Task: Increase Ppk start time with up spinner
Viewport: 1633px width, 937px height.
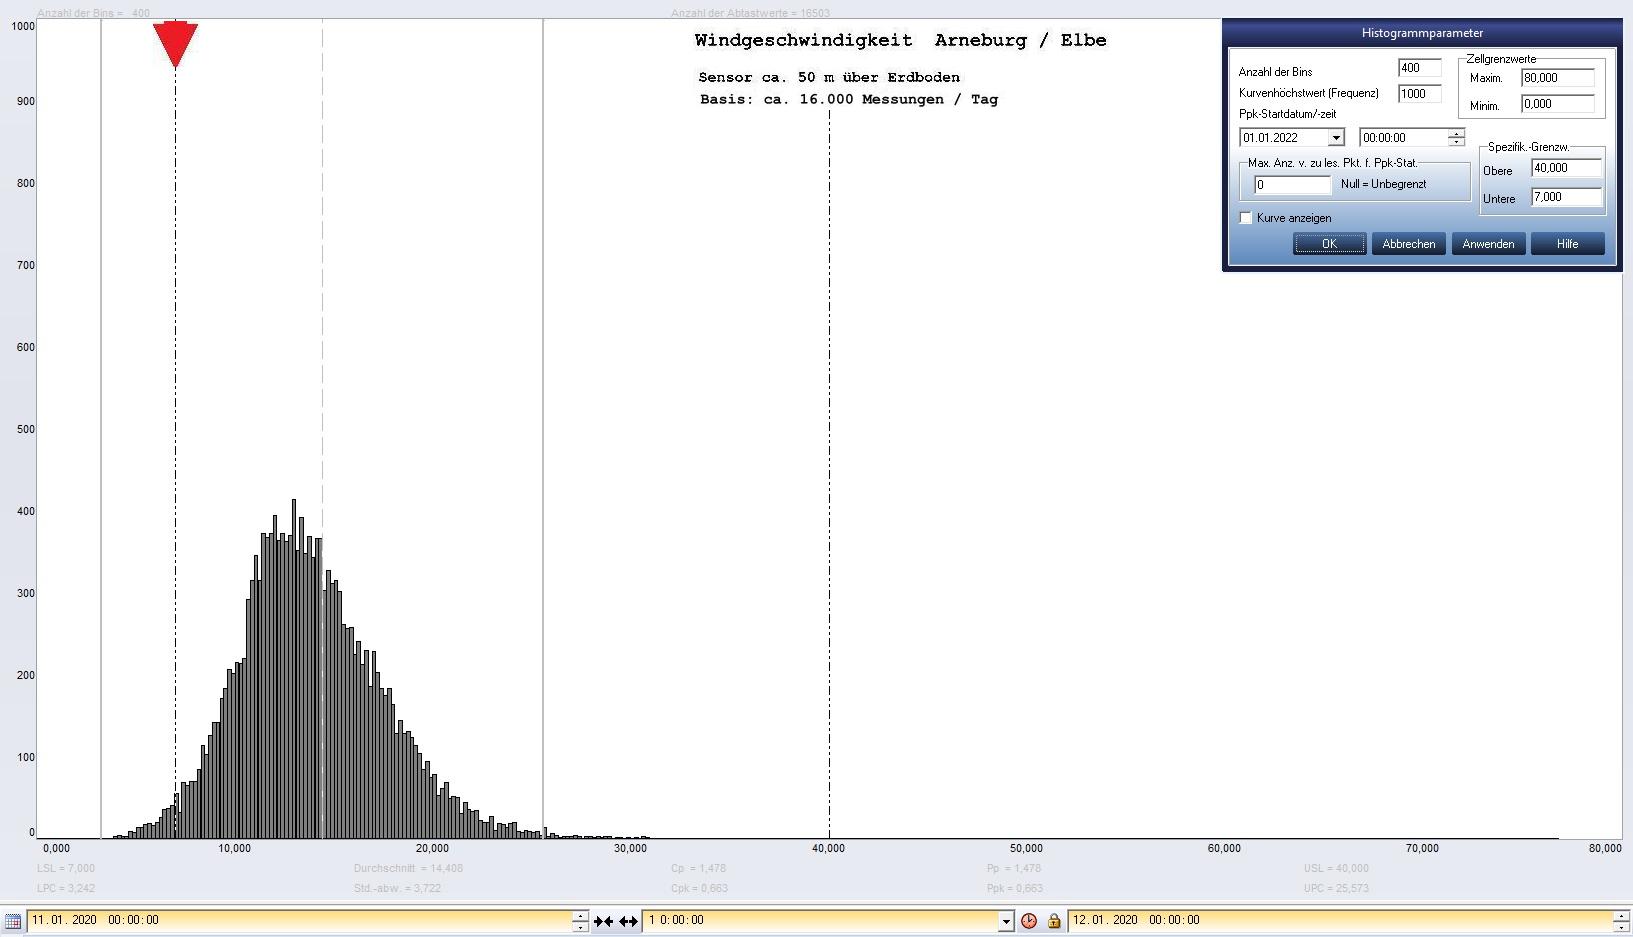Action: click(1456, 133)
